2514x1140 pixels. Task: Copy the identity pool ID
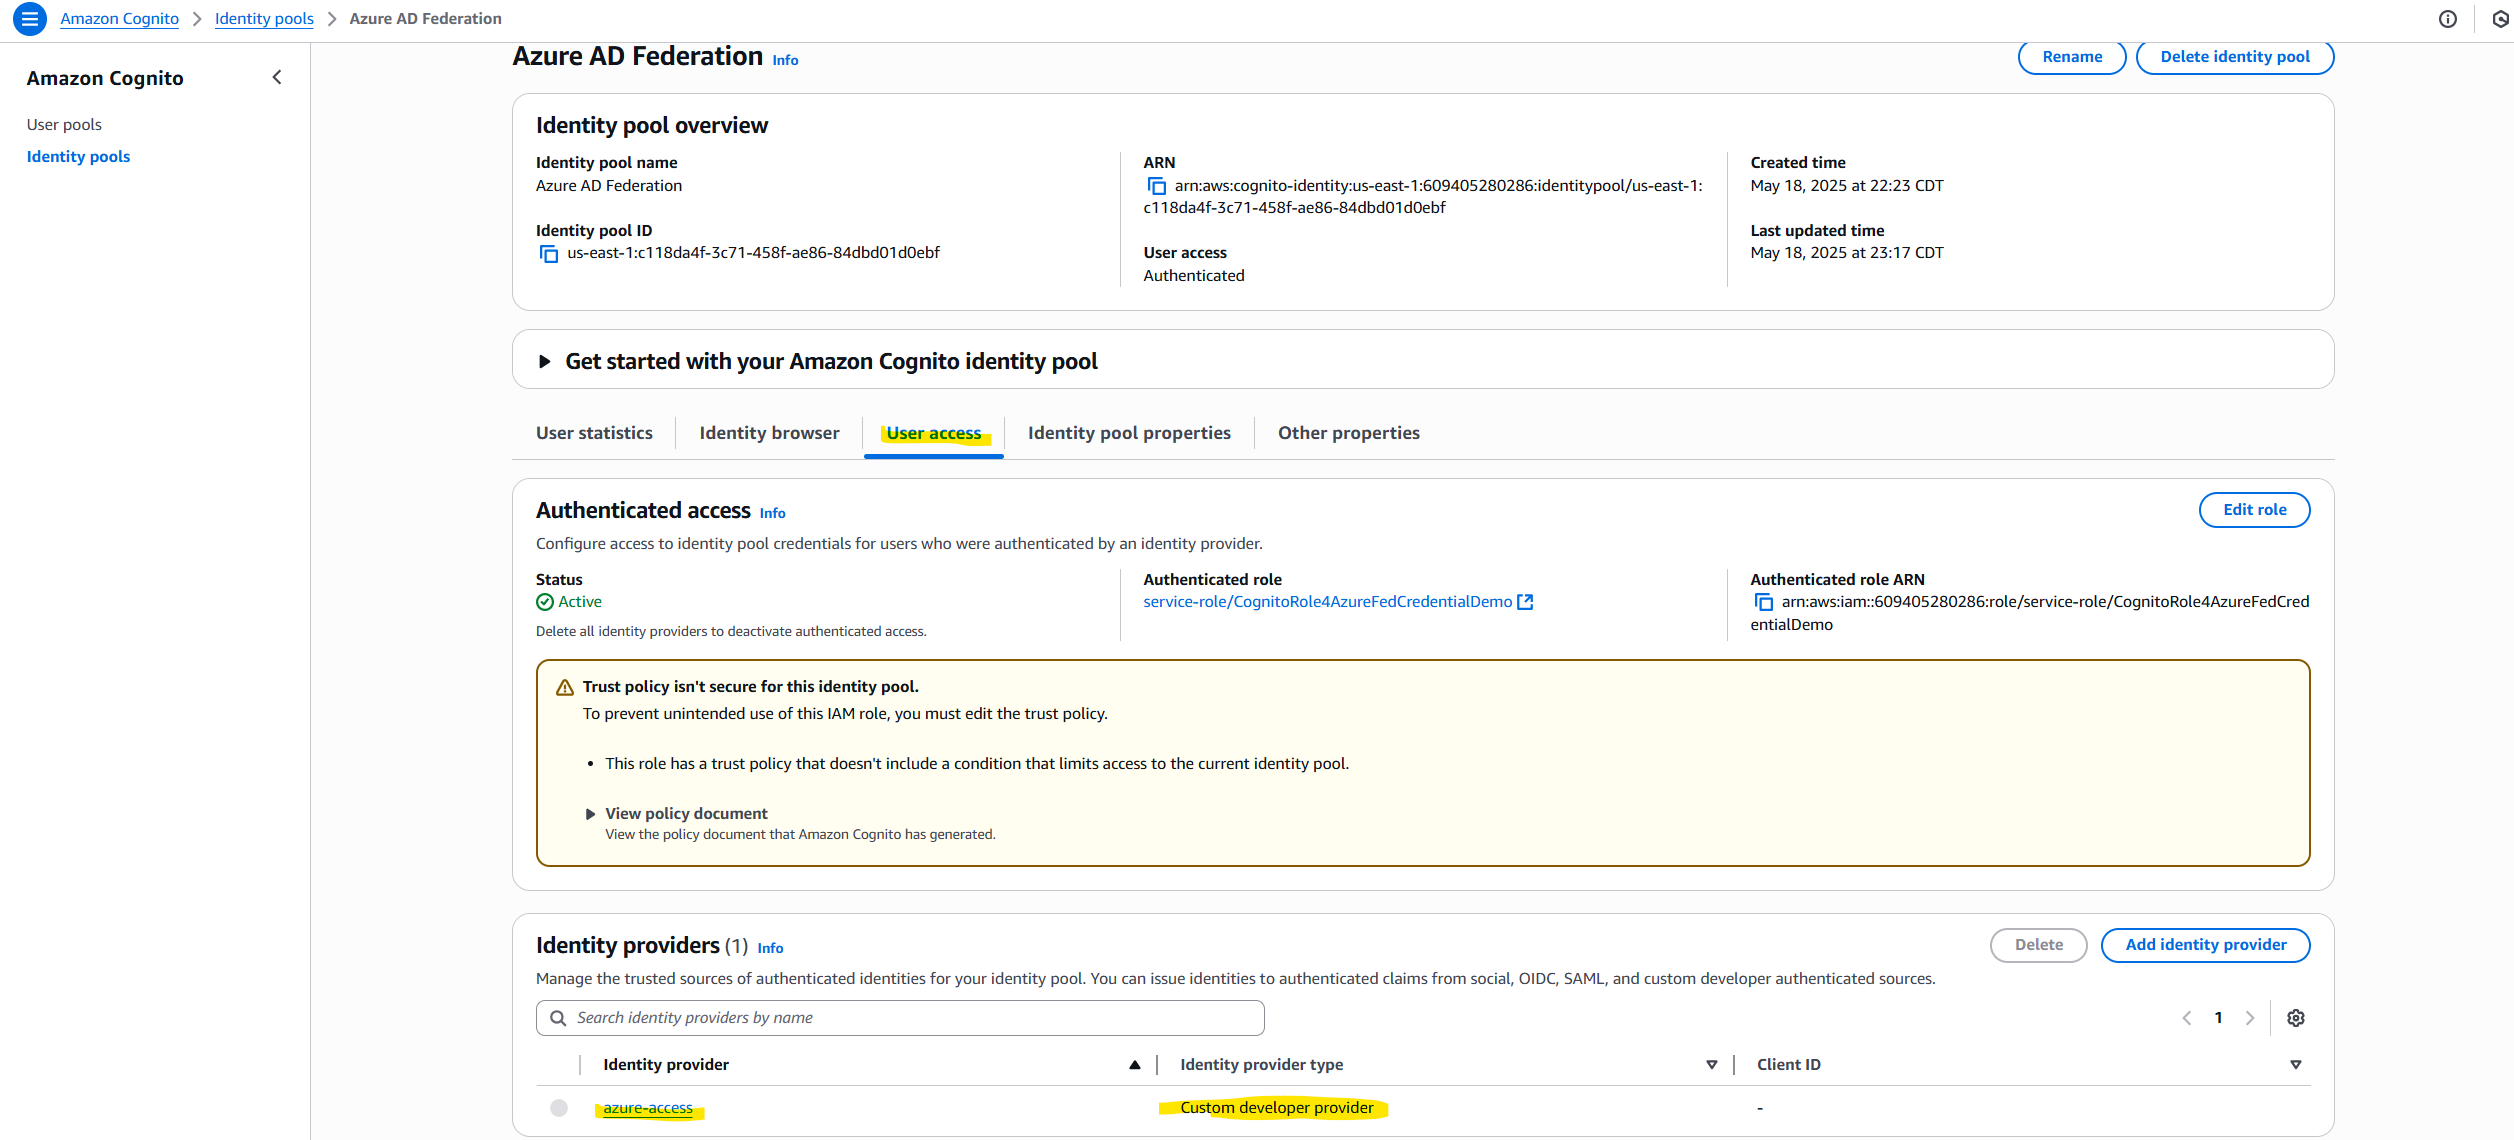(549, 254)
